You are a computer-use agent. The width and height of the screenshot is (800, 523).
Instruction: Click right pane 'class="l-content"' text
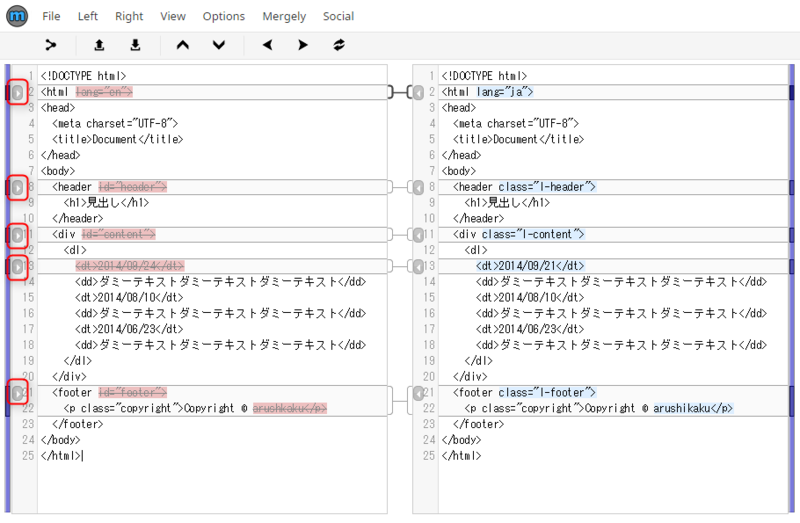533,234
